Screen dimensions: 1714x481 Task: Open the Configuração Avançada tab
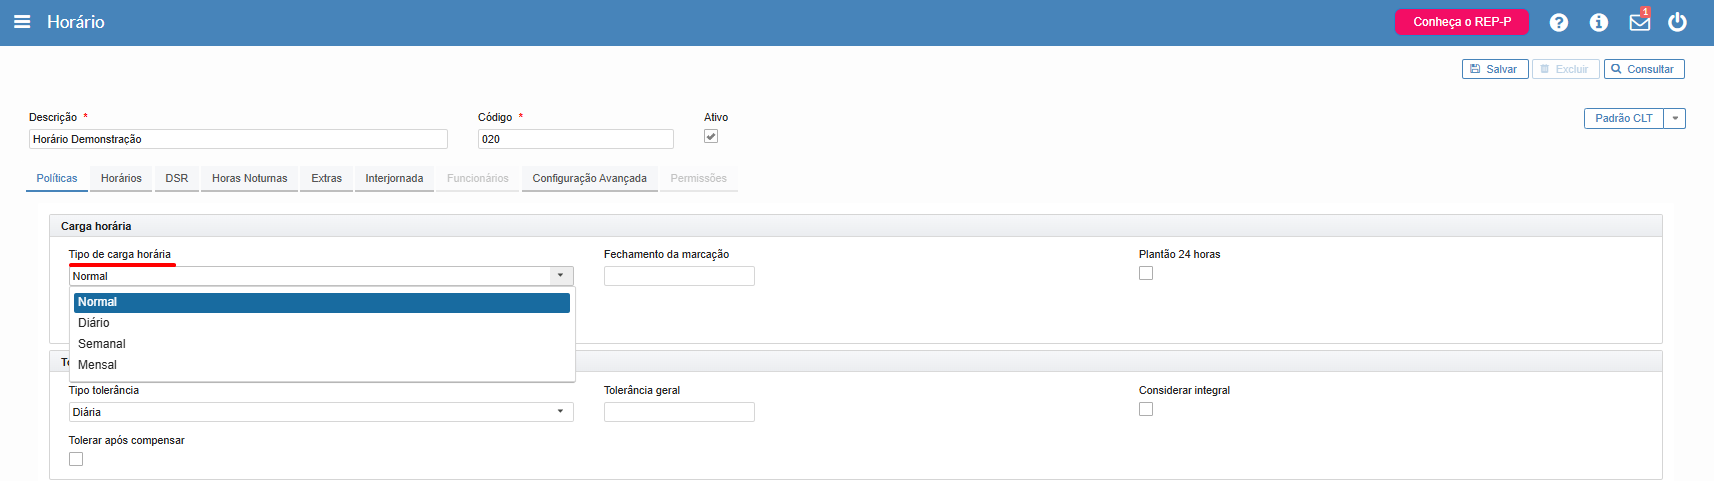[589, 178]
